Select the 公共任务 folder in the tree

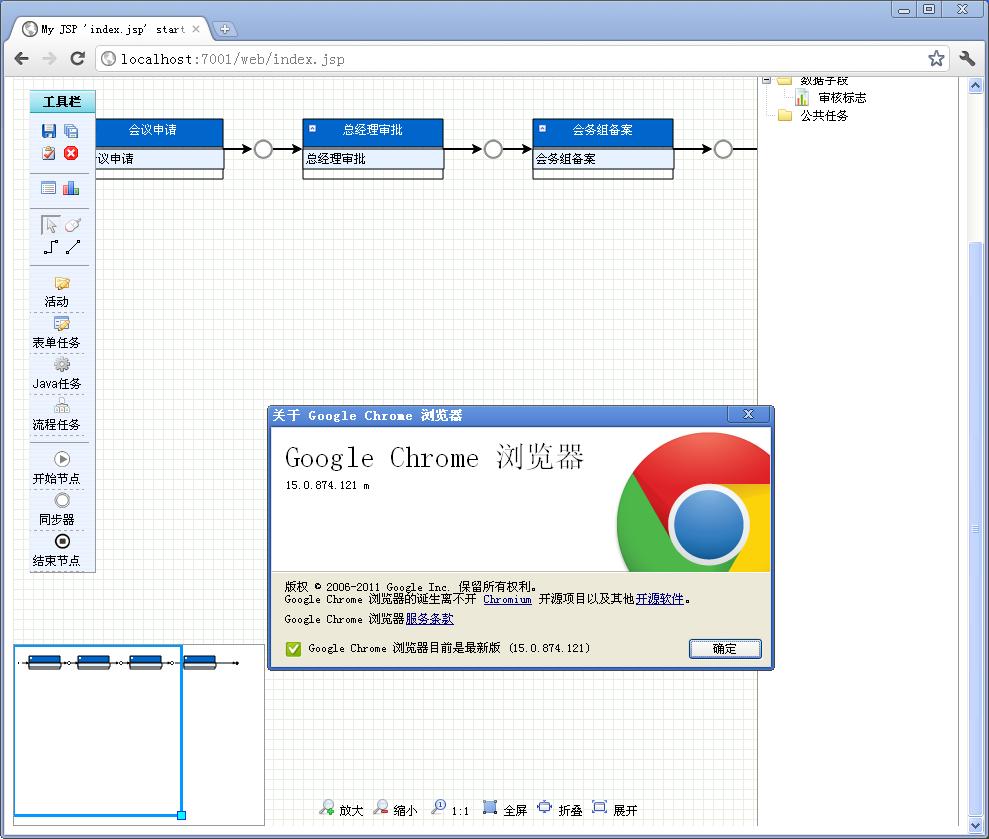pyautogui.click(x=824, y=115)
